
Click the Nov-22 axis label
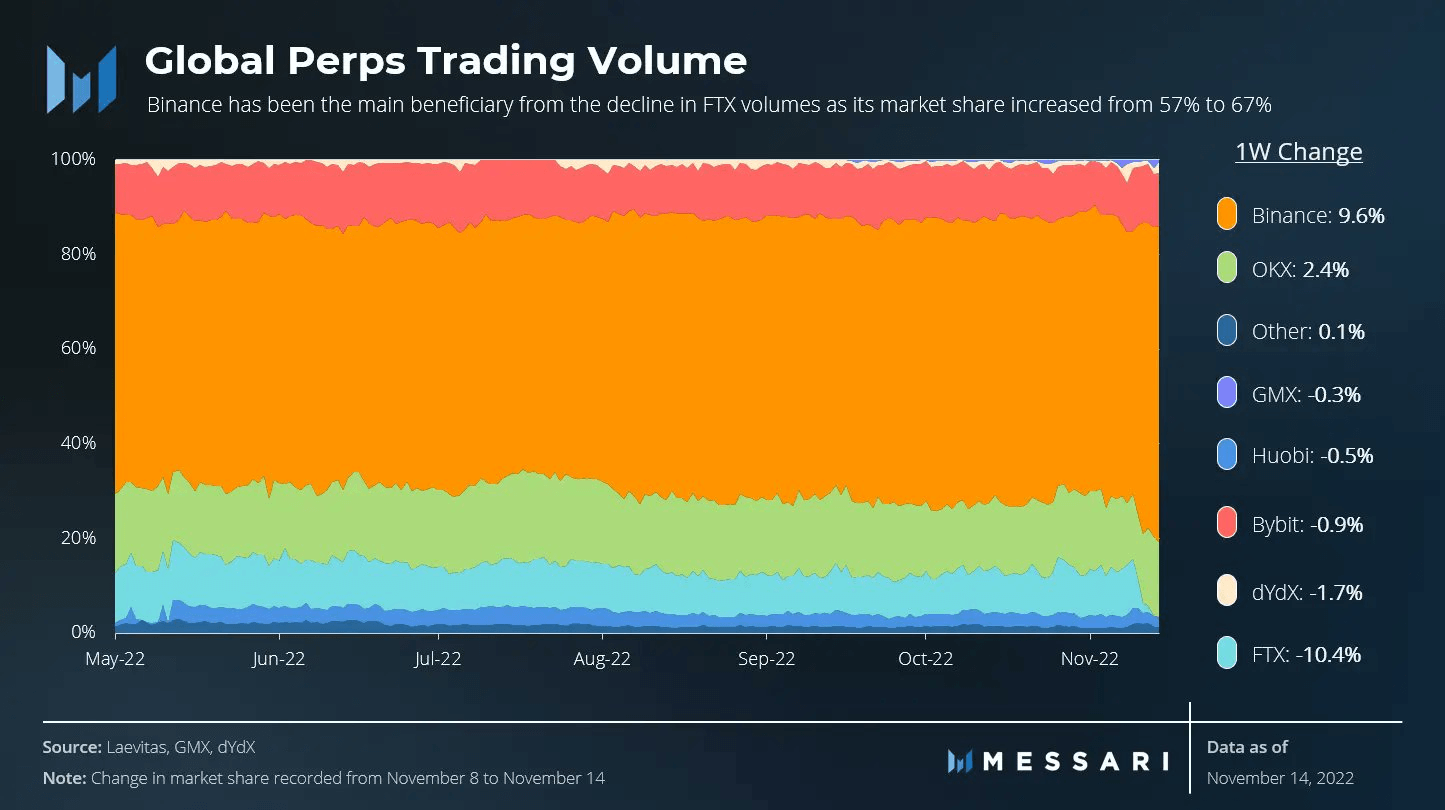[1089, 659]
